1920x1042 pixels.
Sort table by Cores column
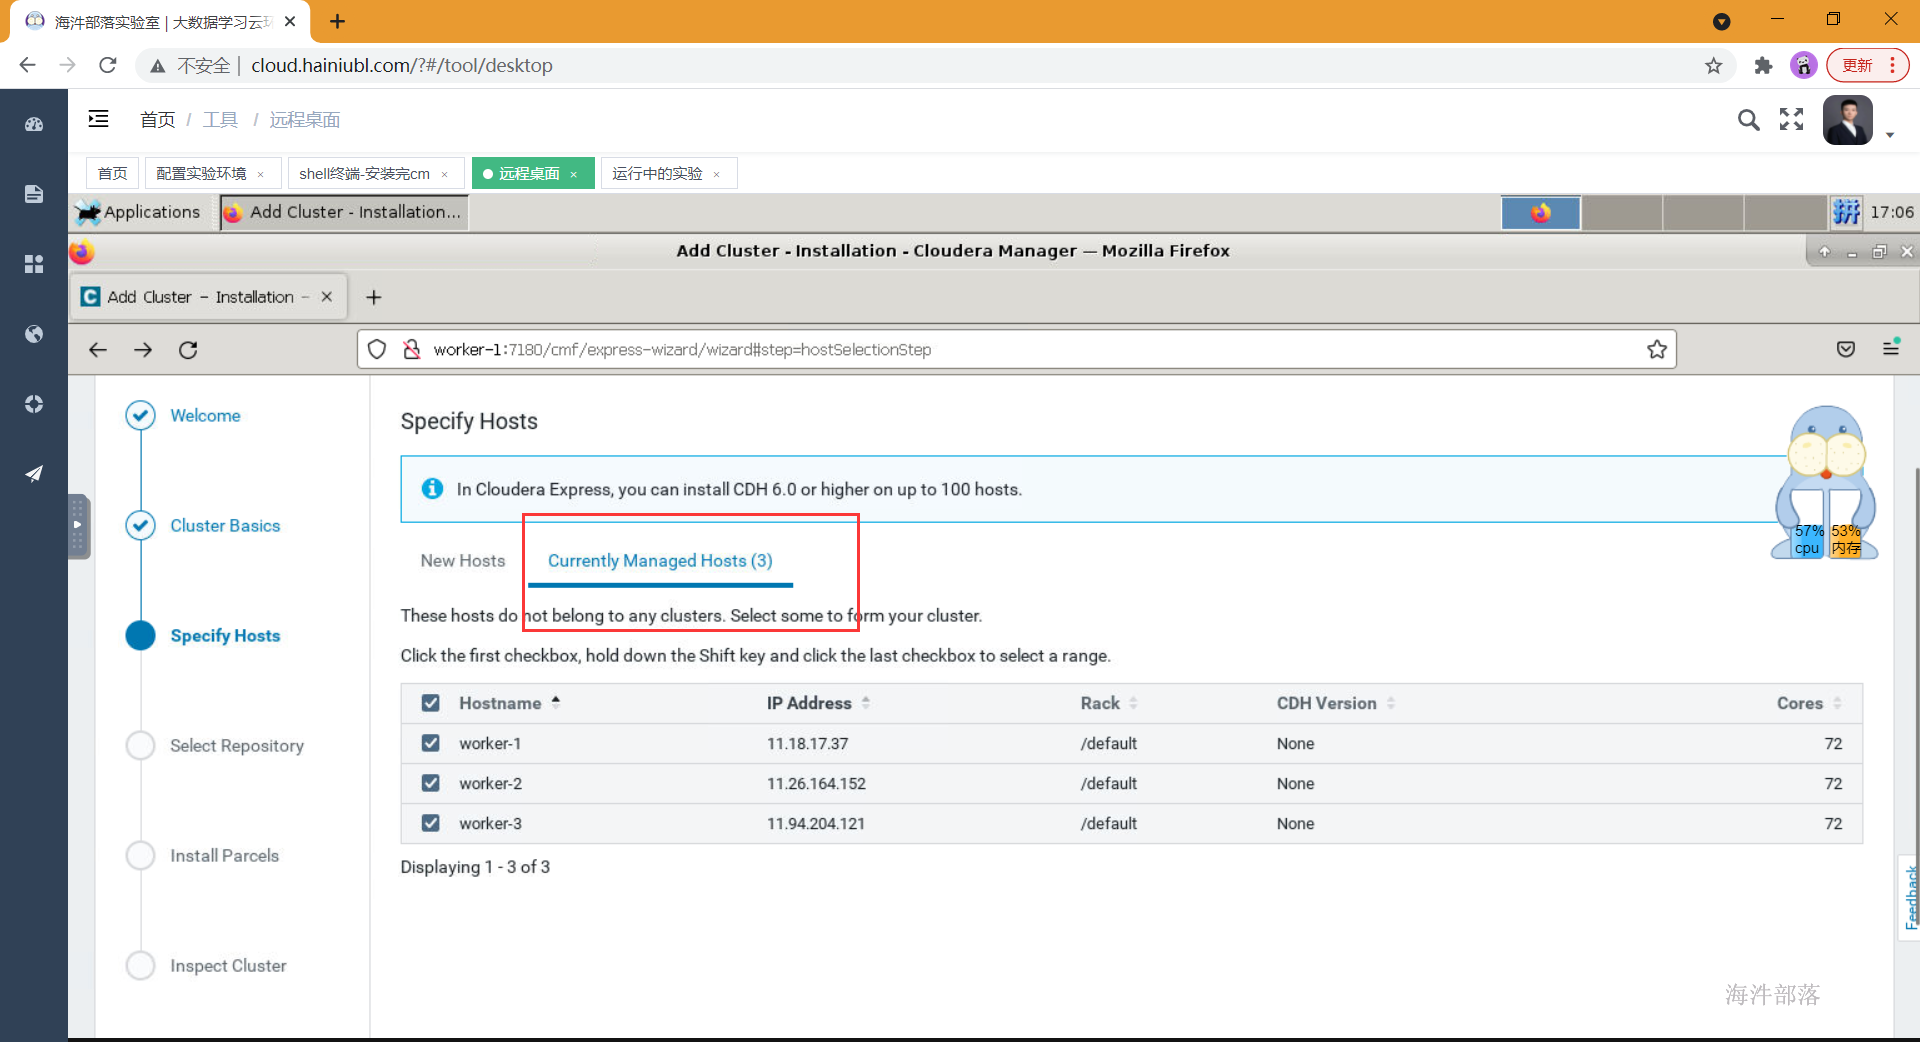pyautogui.click(x=1808, y=703)
